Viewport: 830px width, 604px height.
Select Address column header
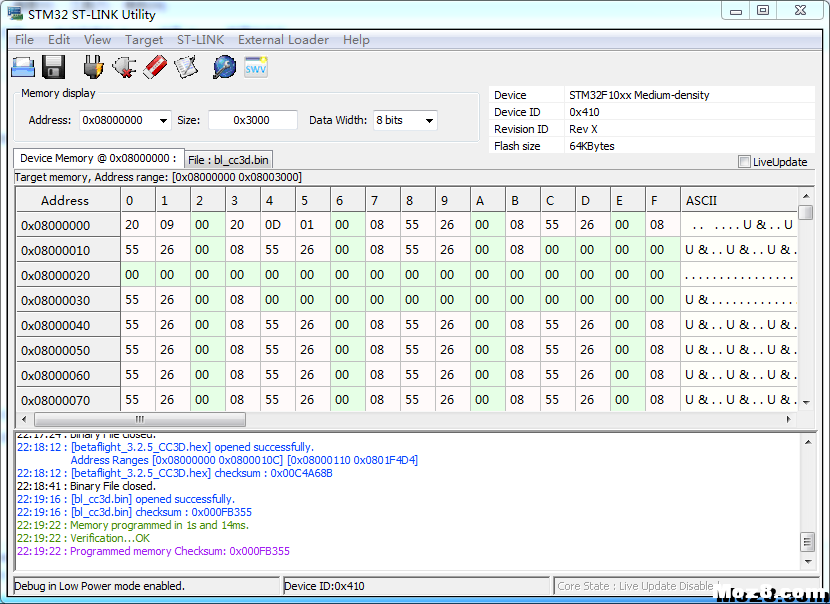click(68, 201)
